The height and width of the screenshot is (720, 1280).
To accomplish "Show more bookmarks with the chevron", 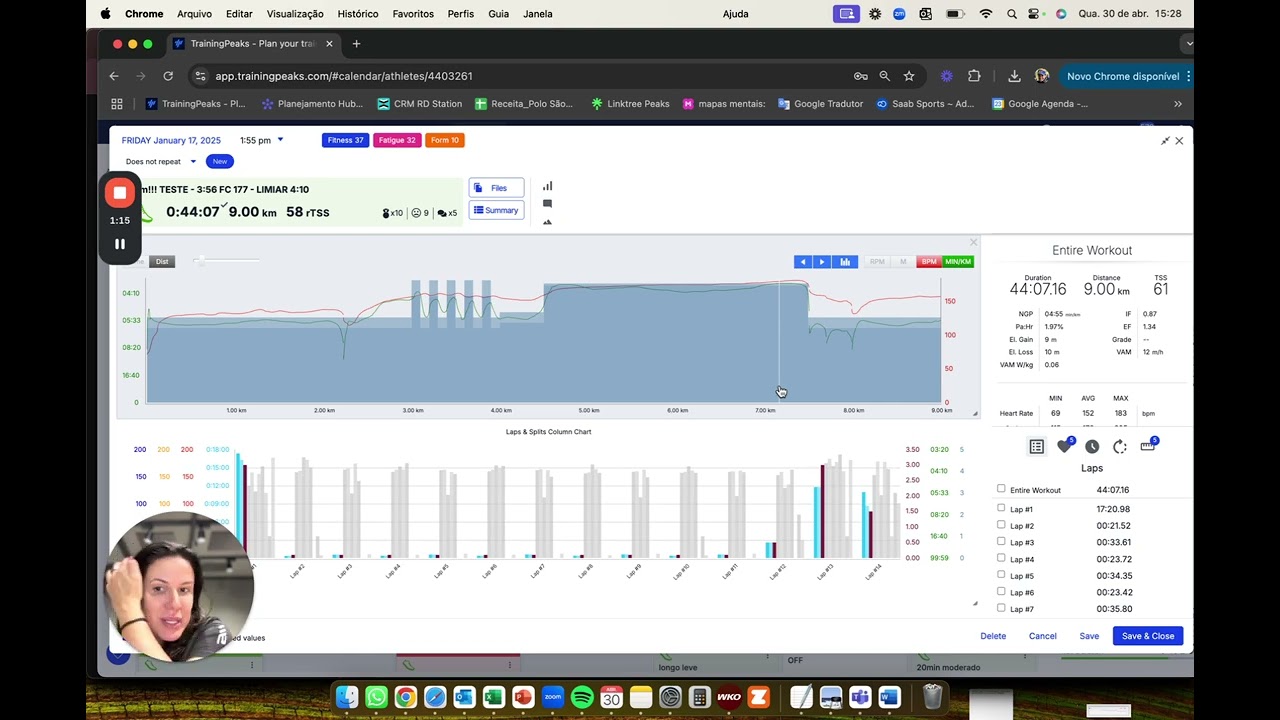I will point(1177,104).
